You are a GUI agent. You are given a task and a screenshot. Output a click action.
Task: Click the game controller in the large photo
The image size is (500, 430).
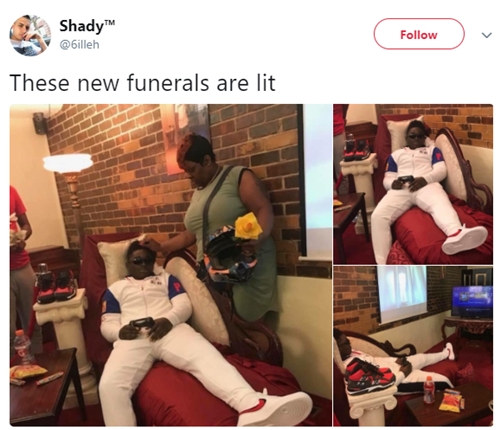pos(142,324)
